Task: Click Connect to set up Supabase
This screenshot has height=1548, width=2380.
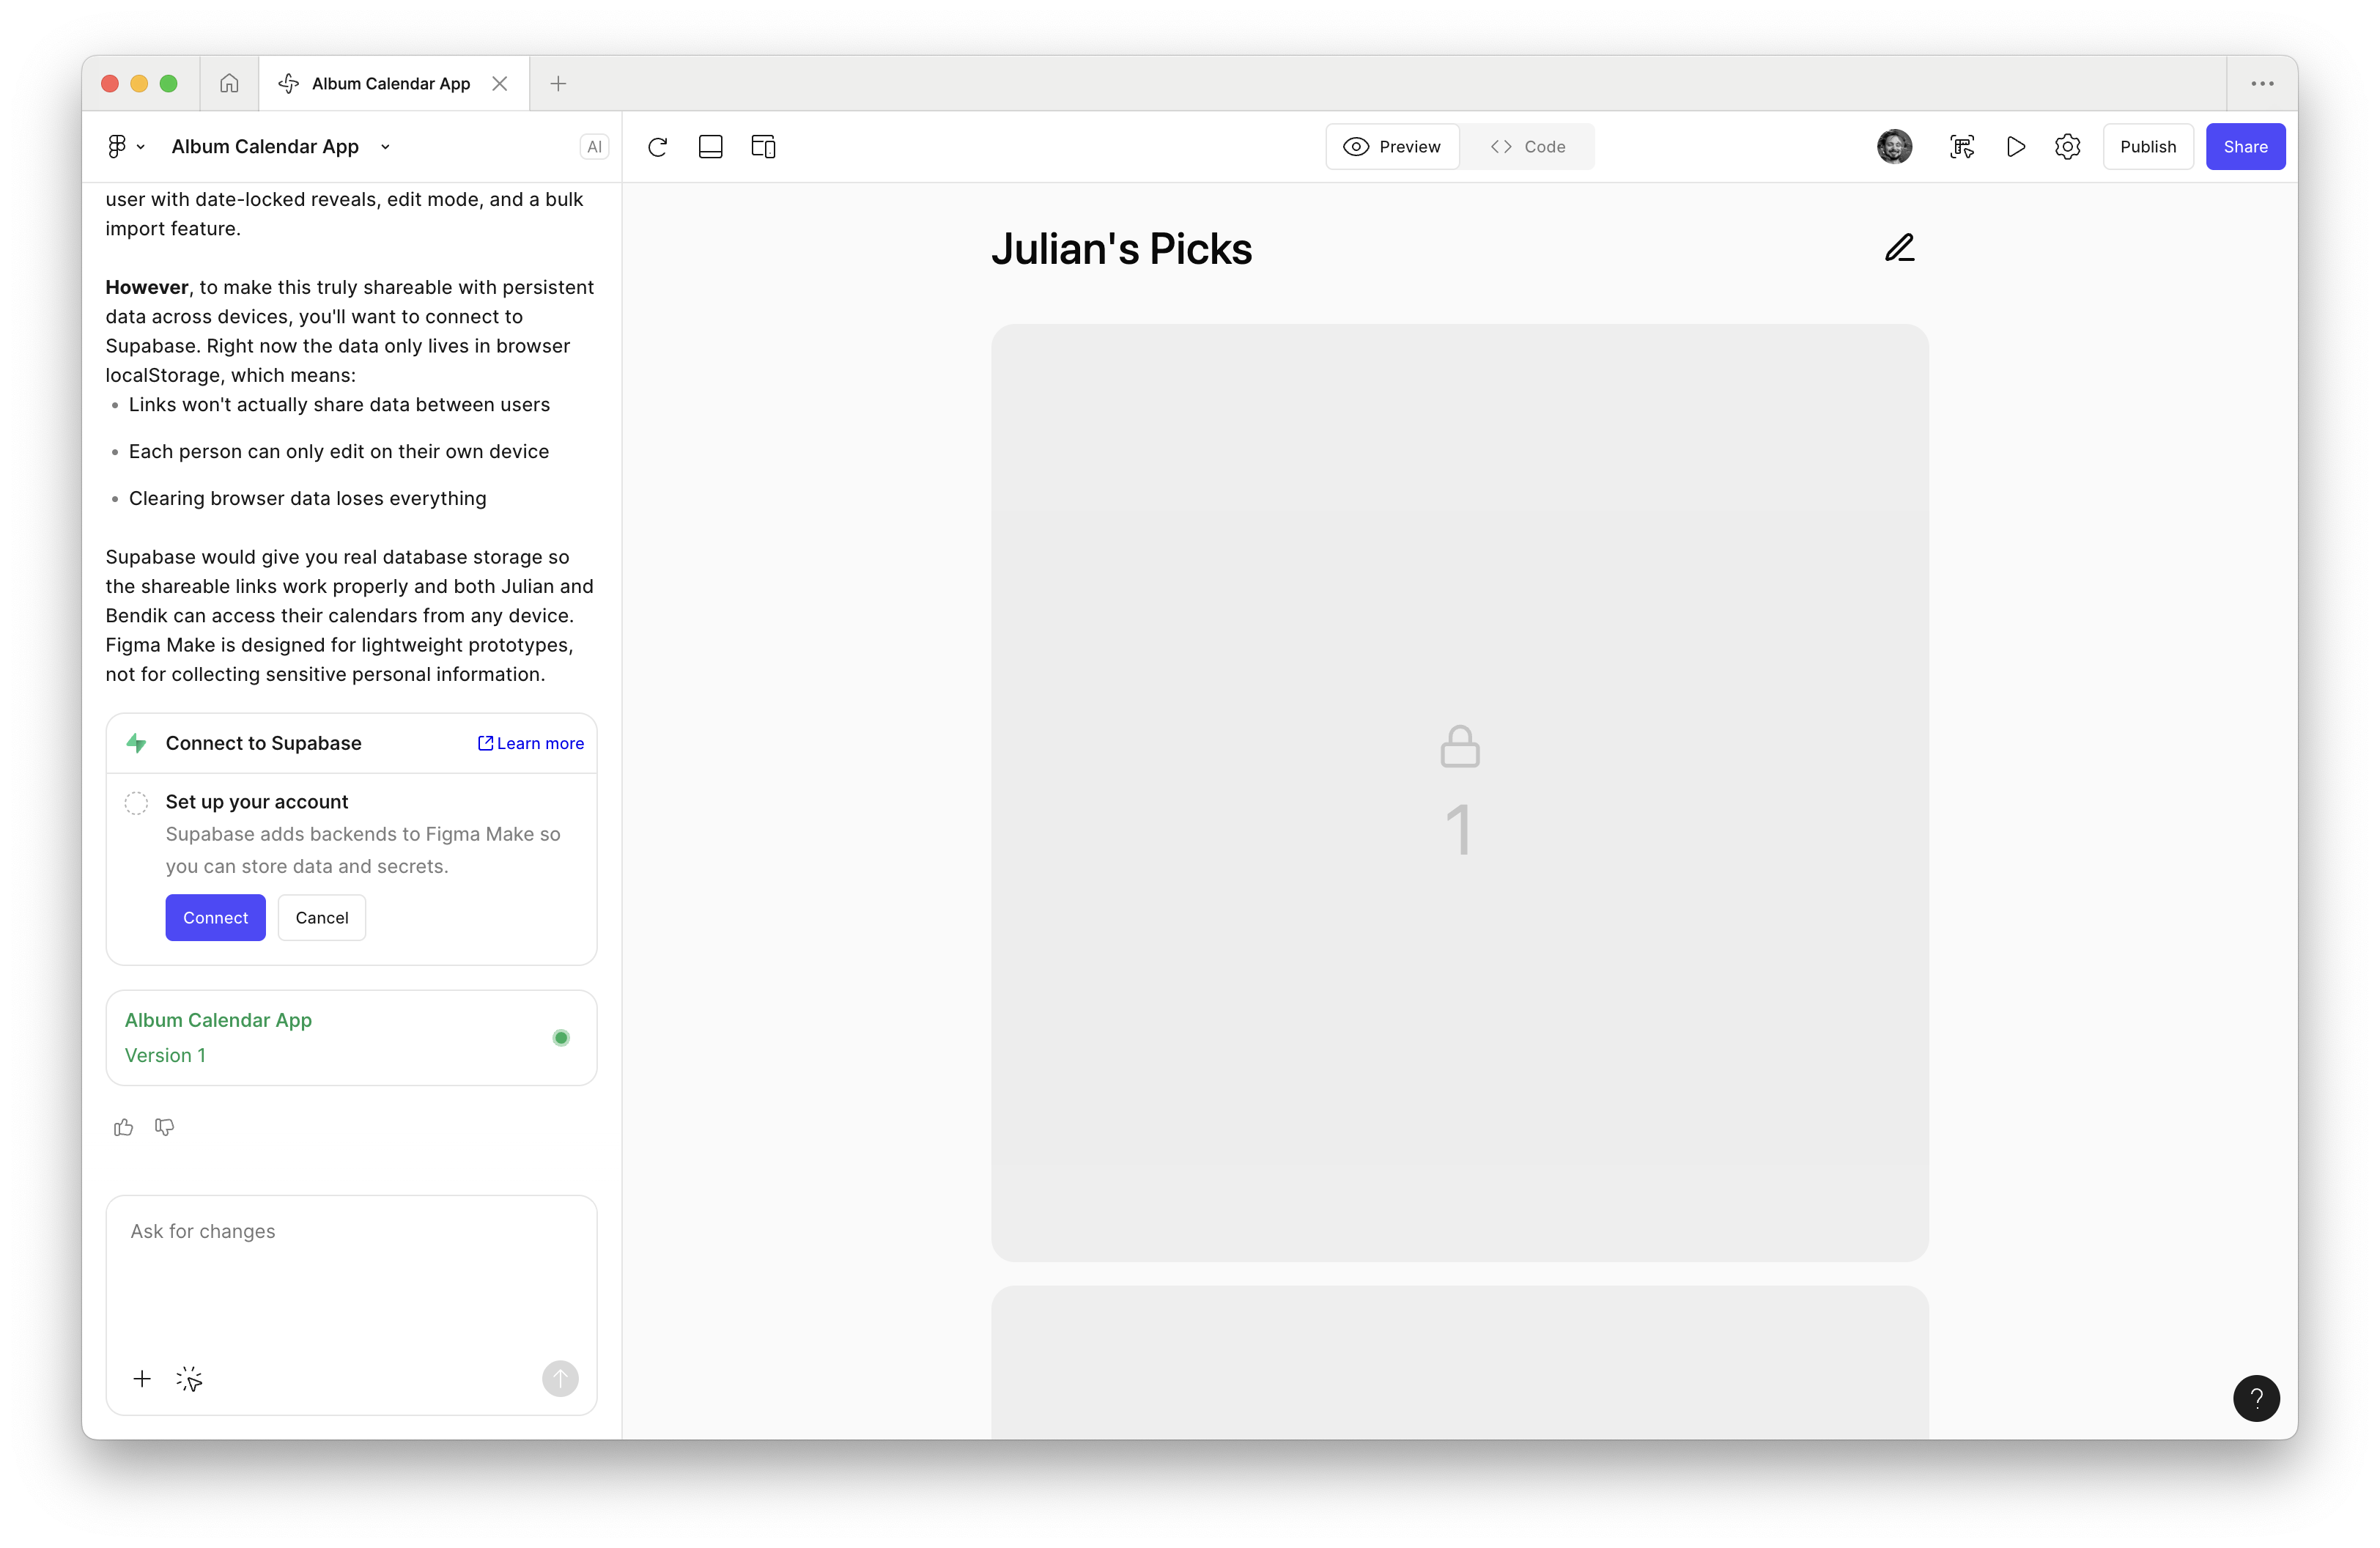Action: pos(215,917)
